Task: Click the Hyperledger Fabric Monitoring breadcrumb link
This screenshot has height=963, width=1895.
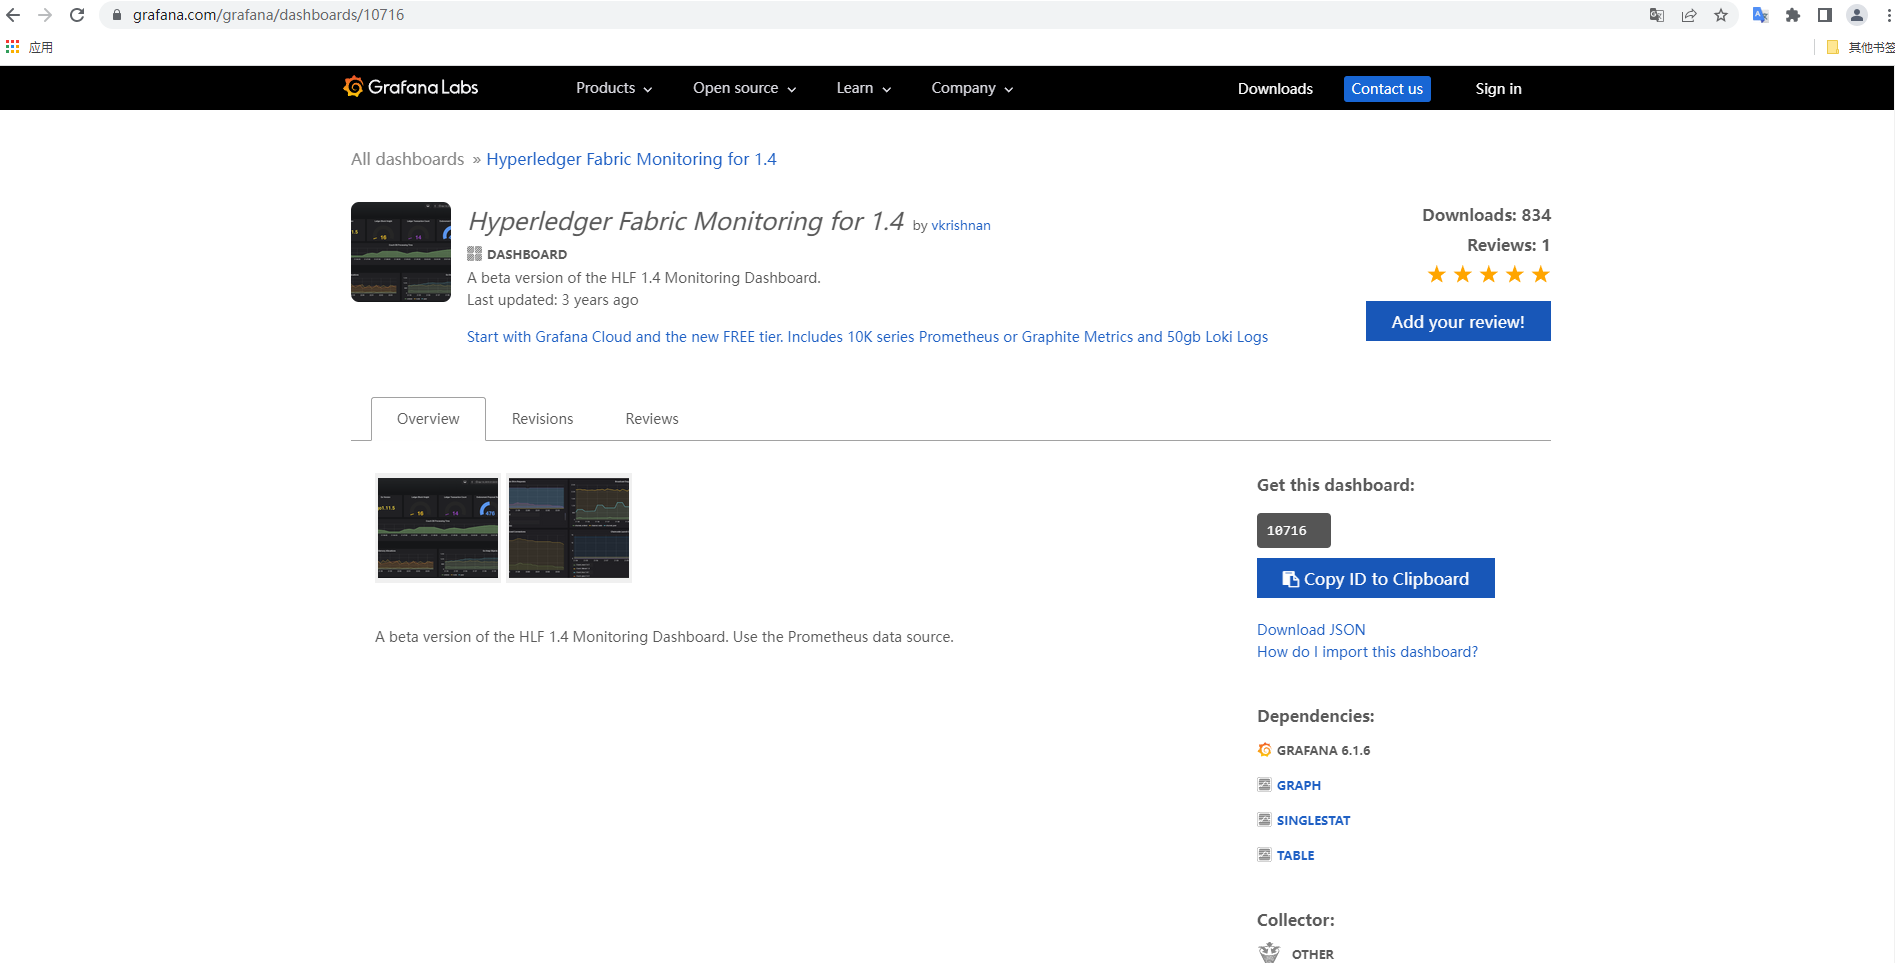Action: (x=631, y=159)
